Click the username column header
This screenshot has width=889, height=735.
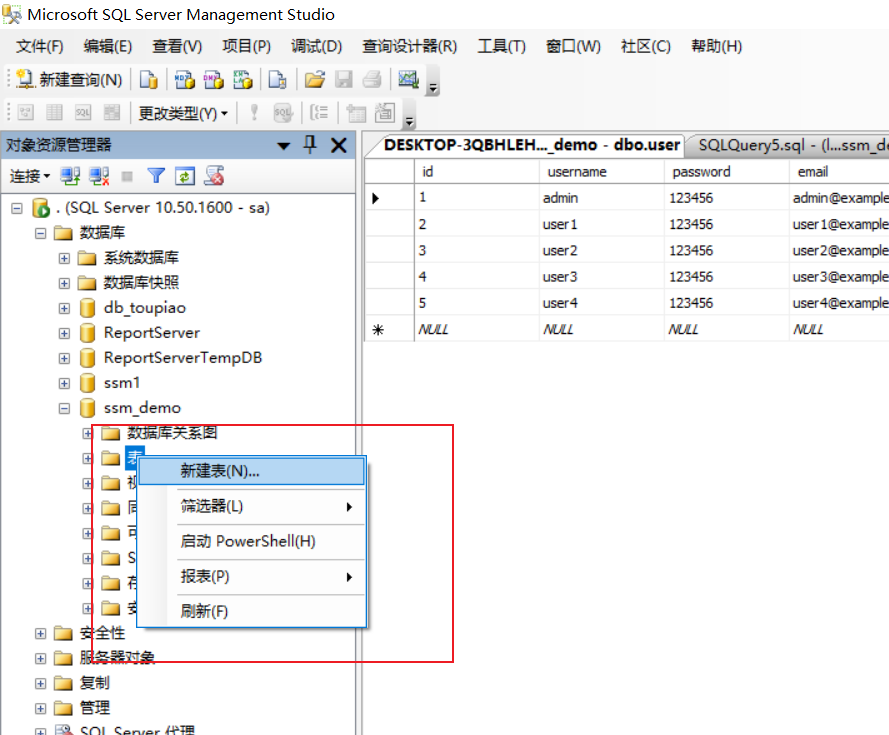point(602,171)
